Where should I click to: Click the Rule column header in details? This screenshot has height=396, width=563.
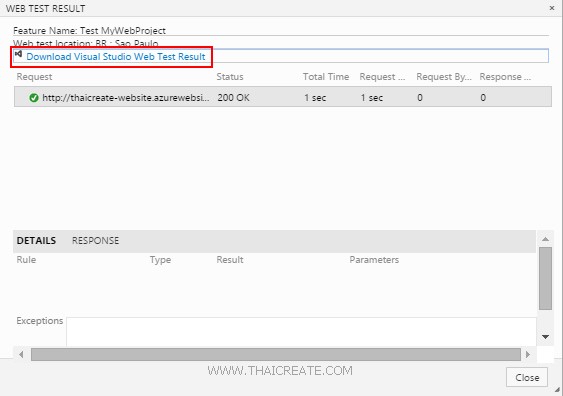click(x=26, y=260)
